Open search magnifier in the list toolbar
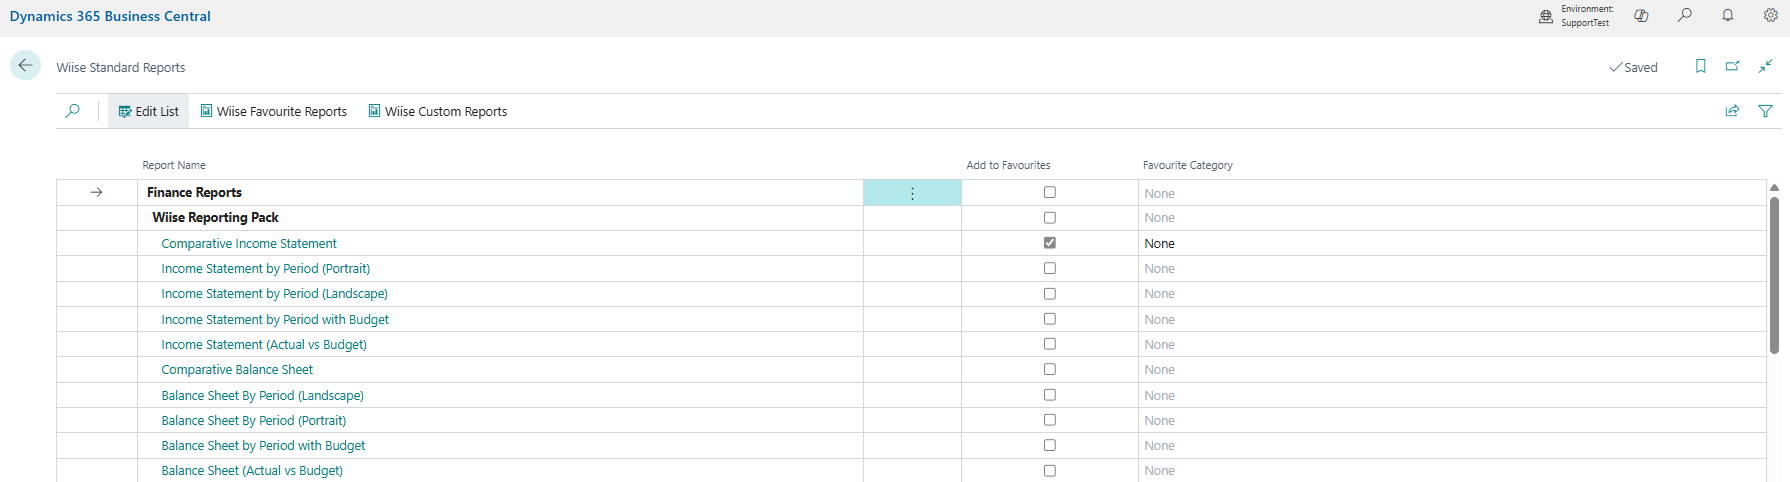This screenshot has height=482, width=1790. (73, 111)
